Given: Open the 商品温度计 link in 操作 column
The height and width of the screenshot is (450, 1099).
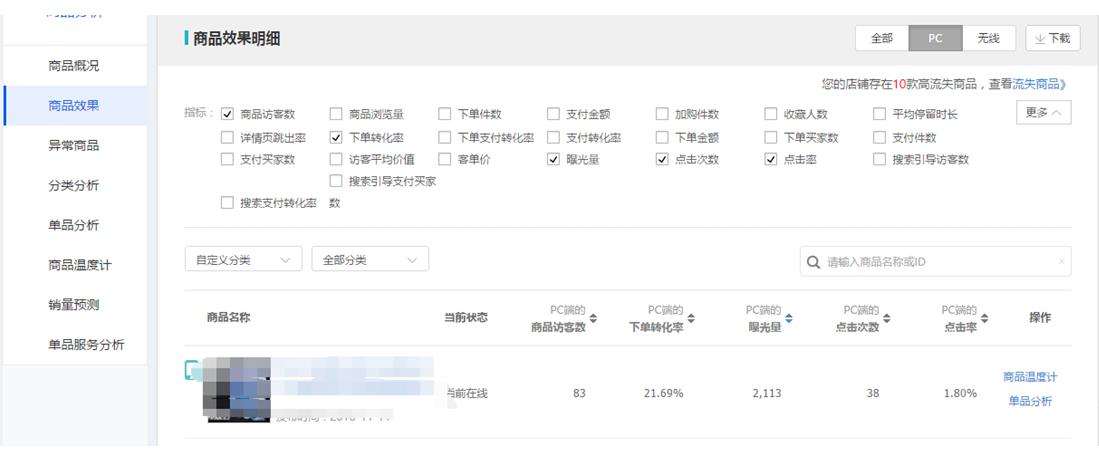Looking at the screenshot, I should pos(1029,377).
